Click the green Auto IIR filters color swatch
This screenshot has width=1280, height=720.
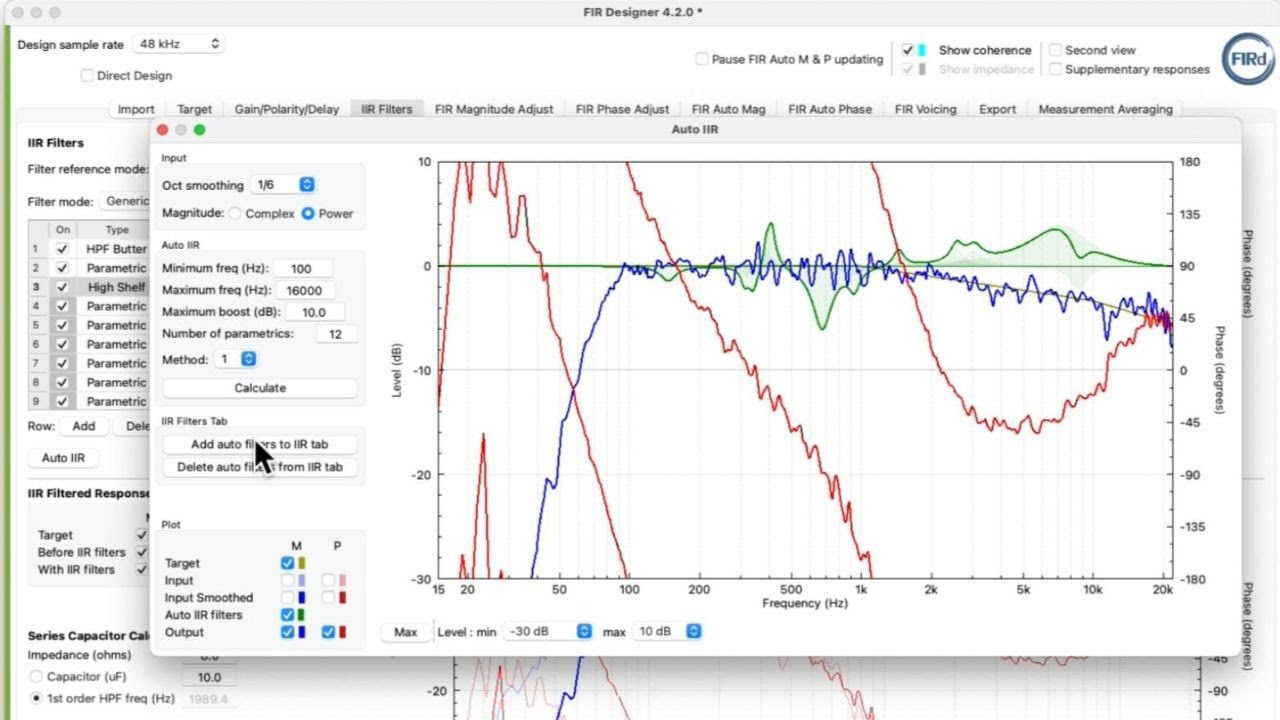[302, 615]
